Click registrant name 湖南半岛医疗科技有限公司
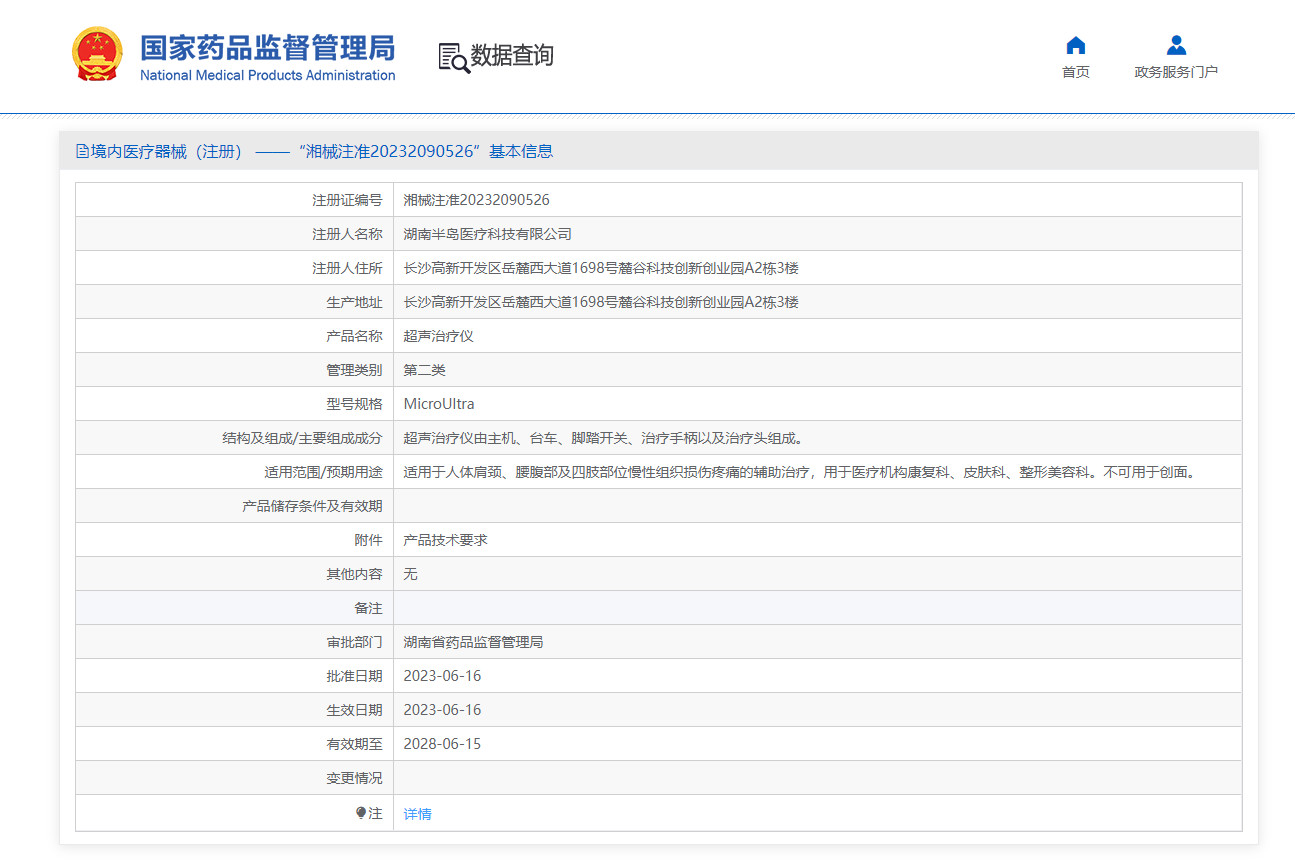Viewport: 1295px width, 860px height. tap(487, 234)
